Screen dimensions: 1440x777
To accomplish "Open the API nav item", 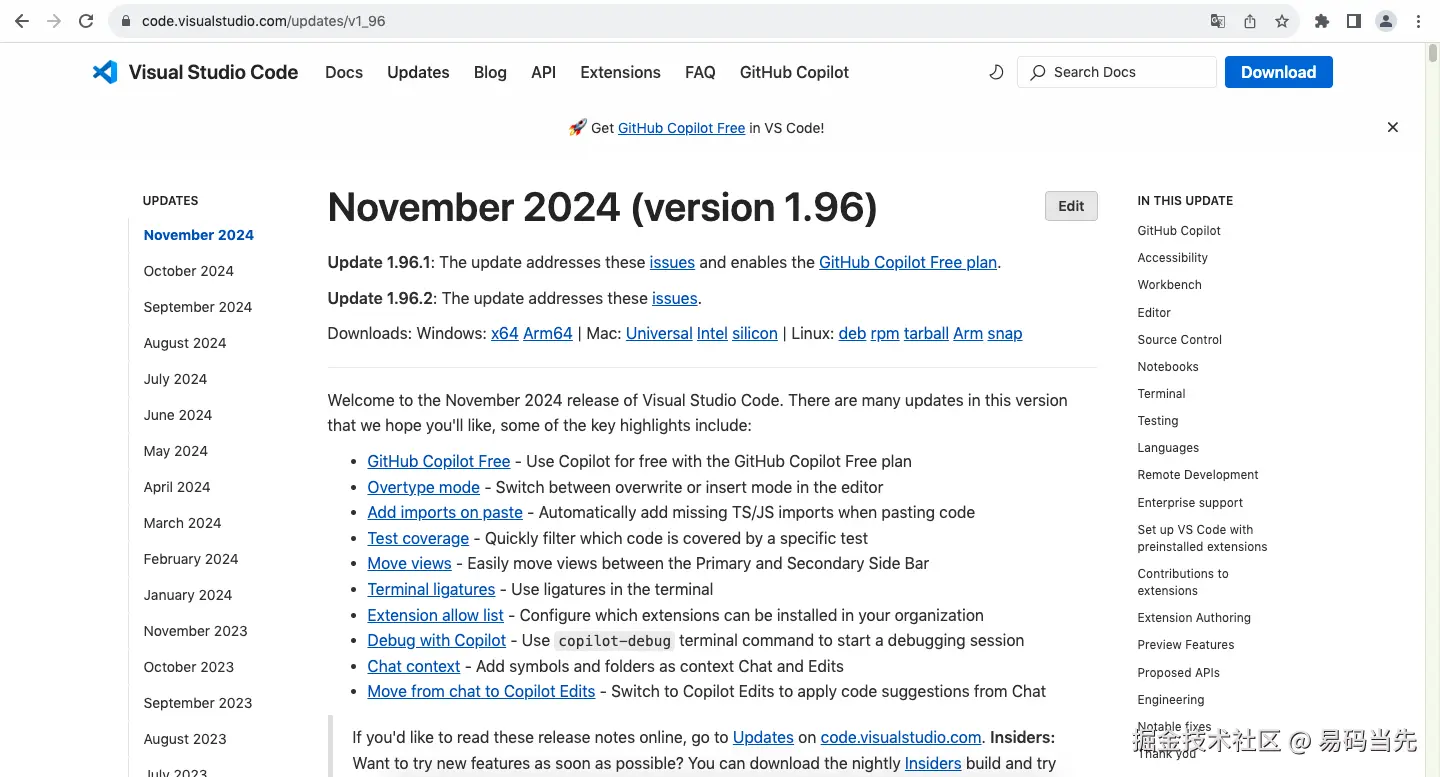I will pyautogui.click(x=543, y=72).
